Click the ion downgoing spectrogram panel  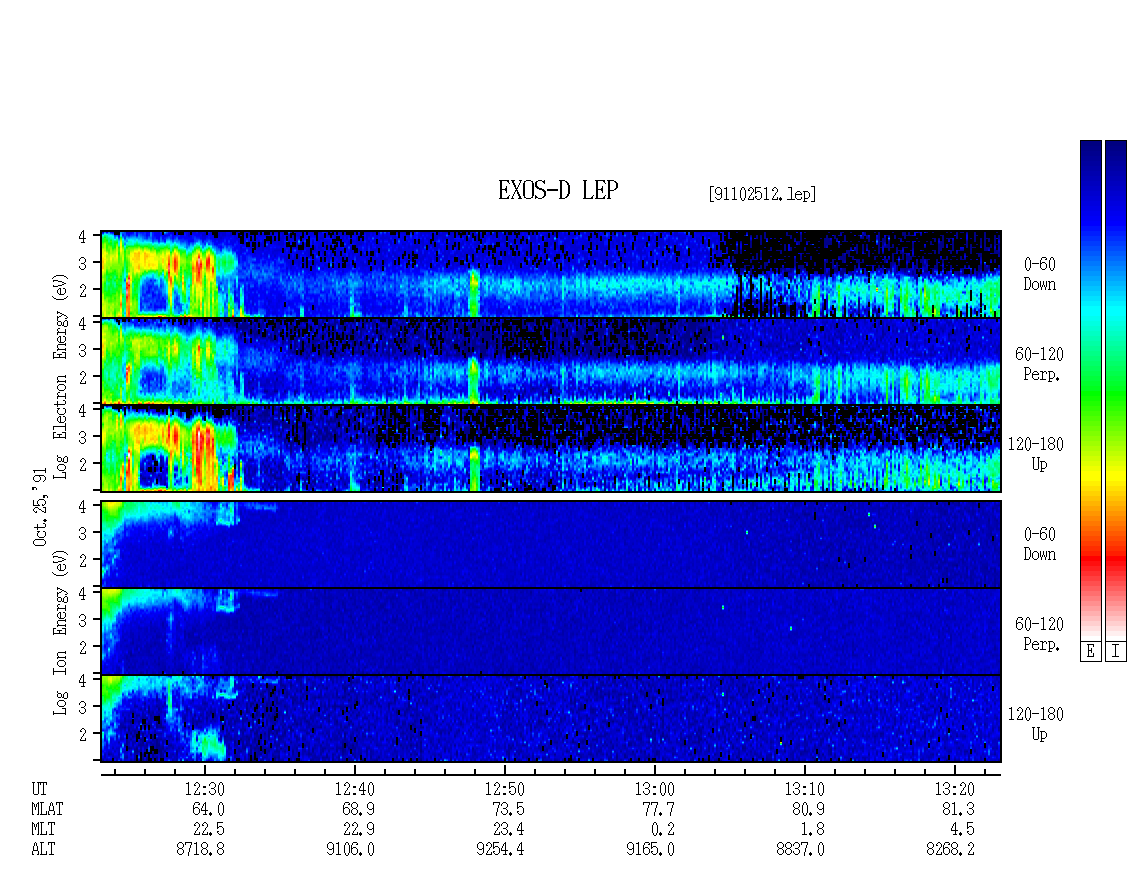pos(551,544)
